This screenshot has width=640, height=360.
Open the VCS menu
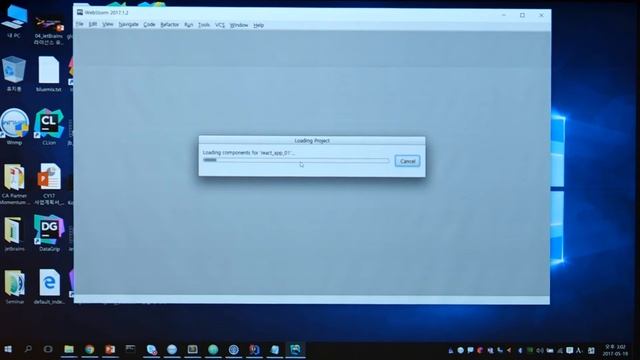point(220,25)
